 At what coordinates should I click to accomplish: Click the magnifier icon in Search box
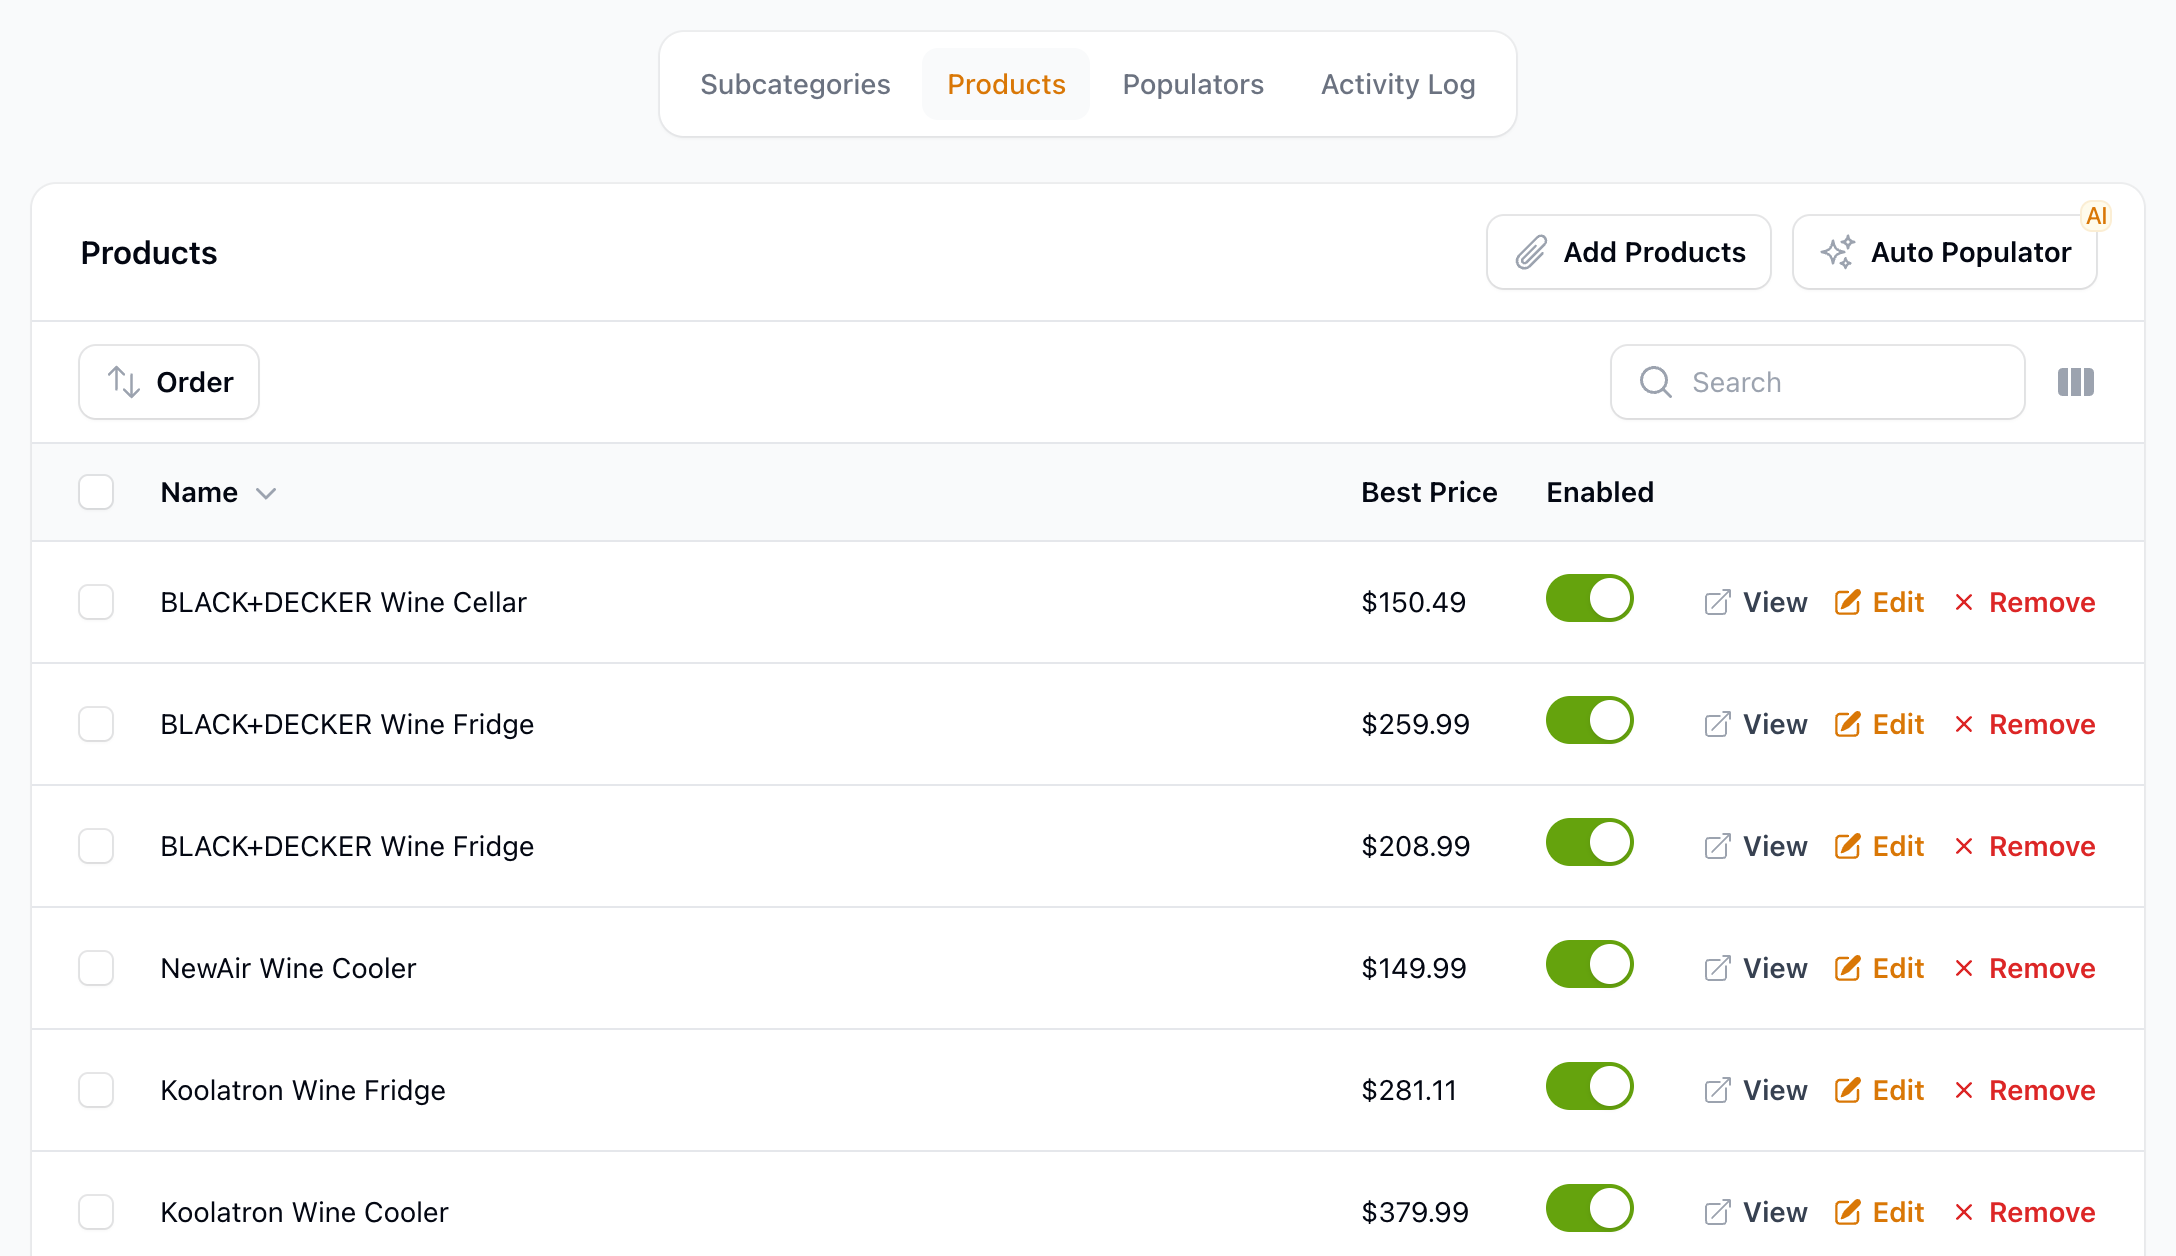tap(1656, 382)
